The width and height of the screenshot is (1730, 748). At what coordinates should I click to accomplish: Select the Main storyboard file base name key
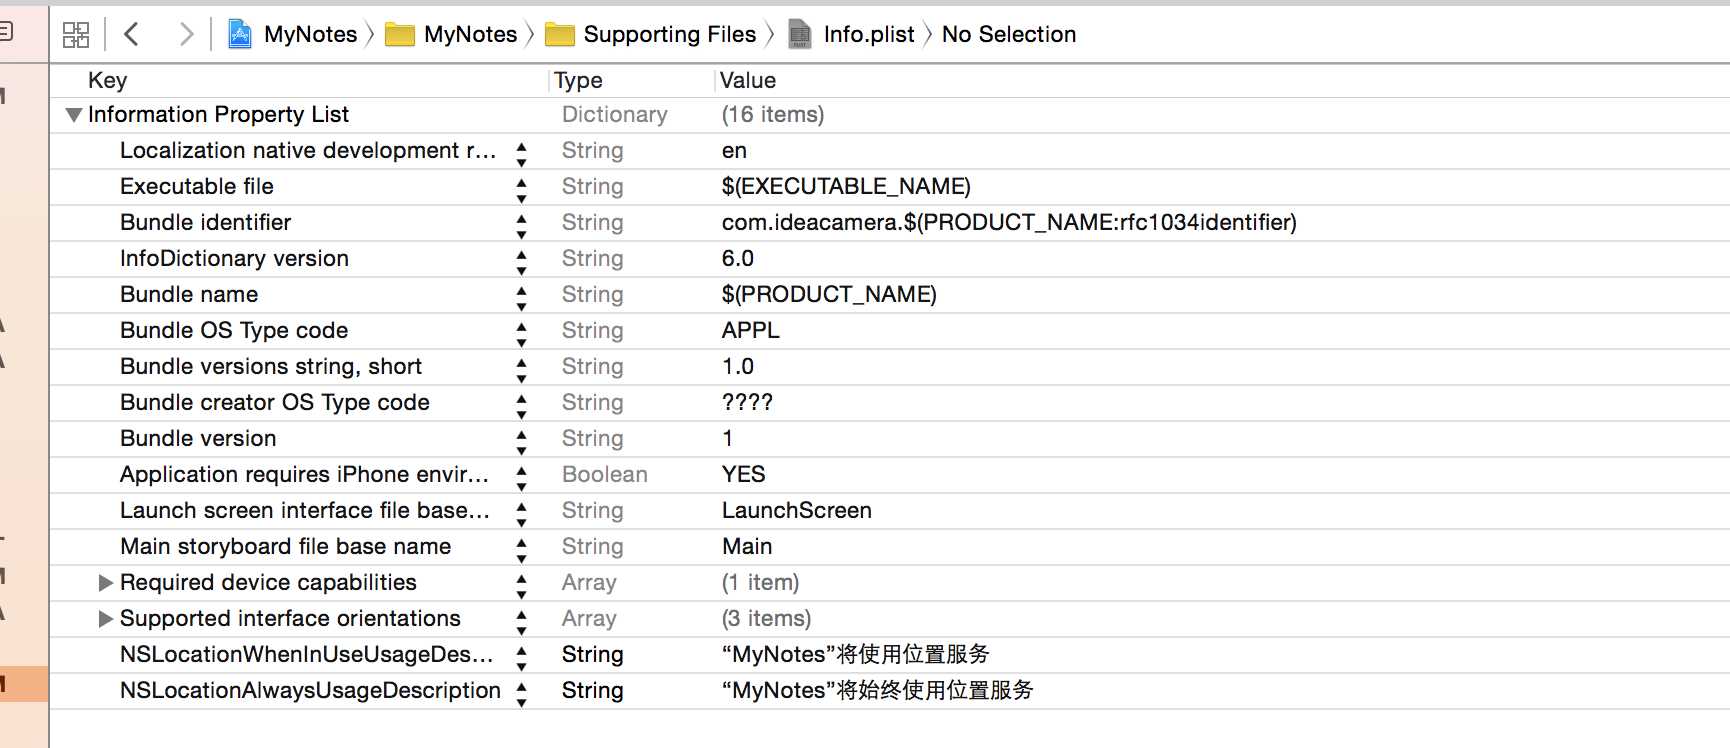285,547
